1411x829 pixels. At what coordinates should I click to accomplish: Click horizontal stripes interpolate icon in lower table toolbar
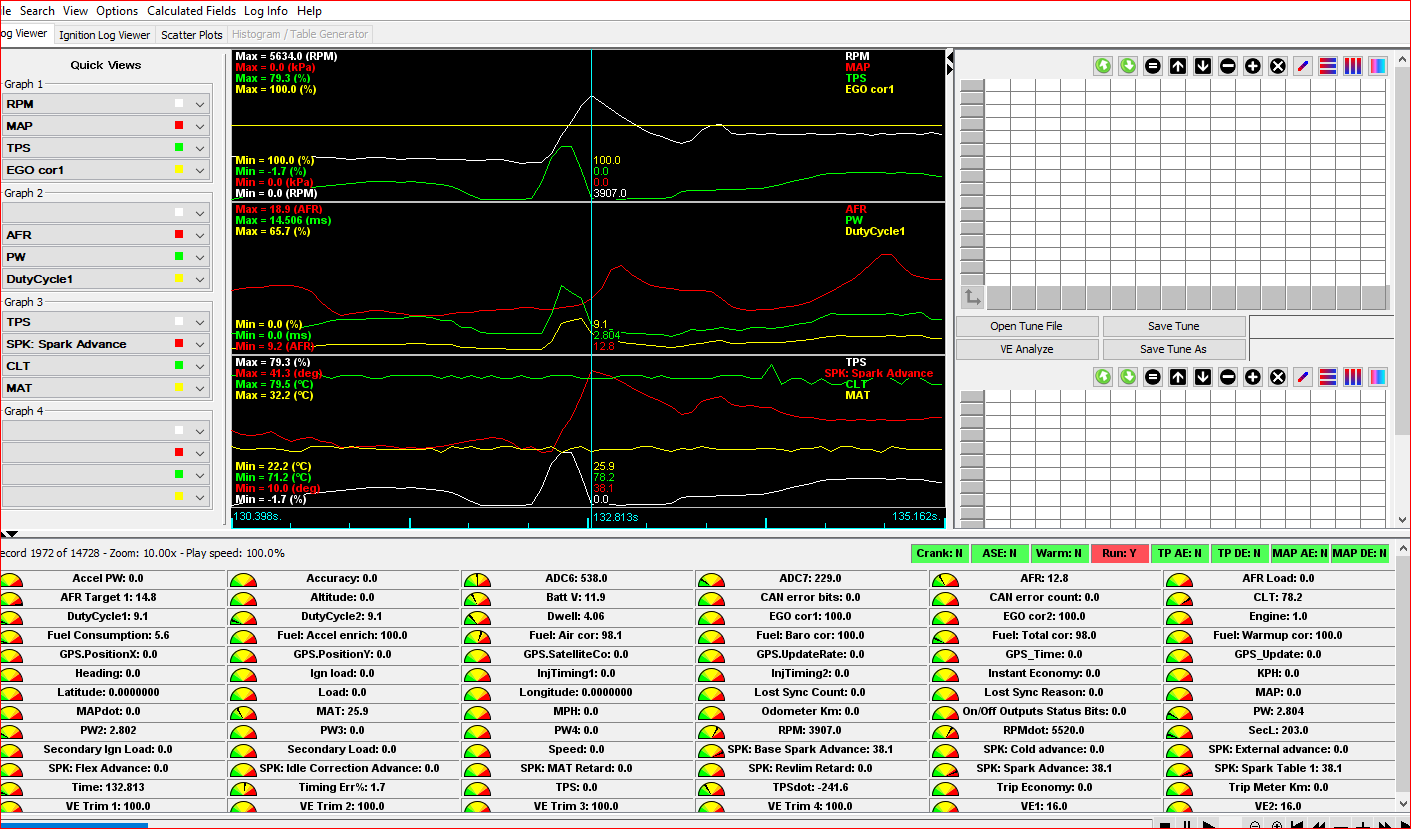pos(1328,377)
